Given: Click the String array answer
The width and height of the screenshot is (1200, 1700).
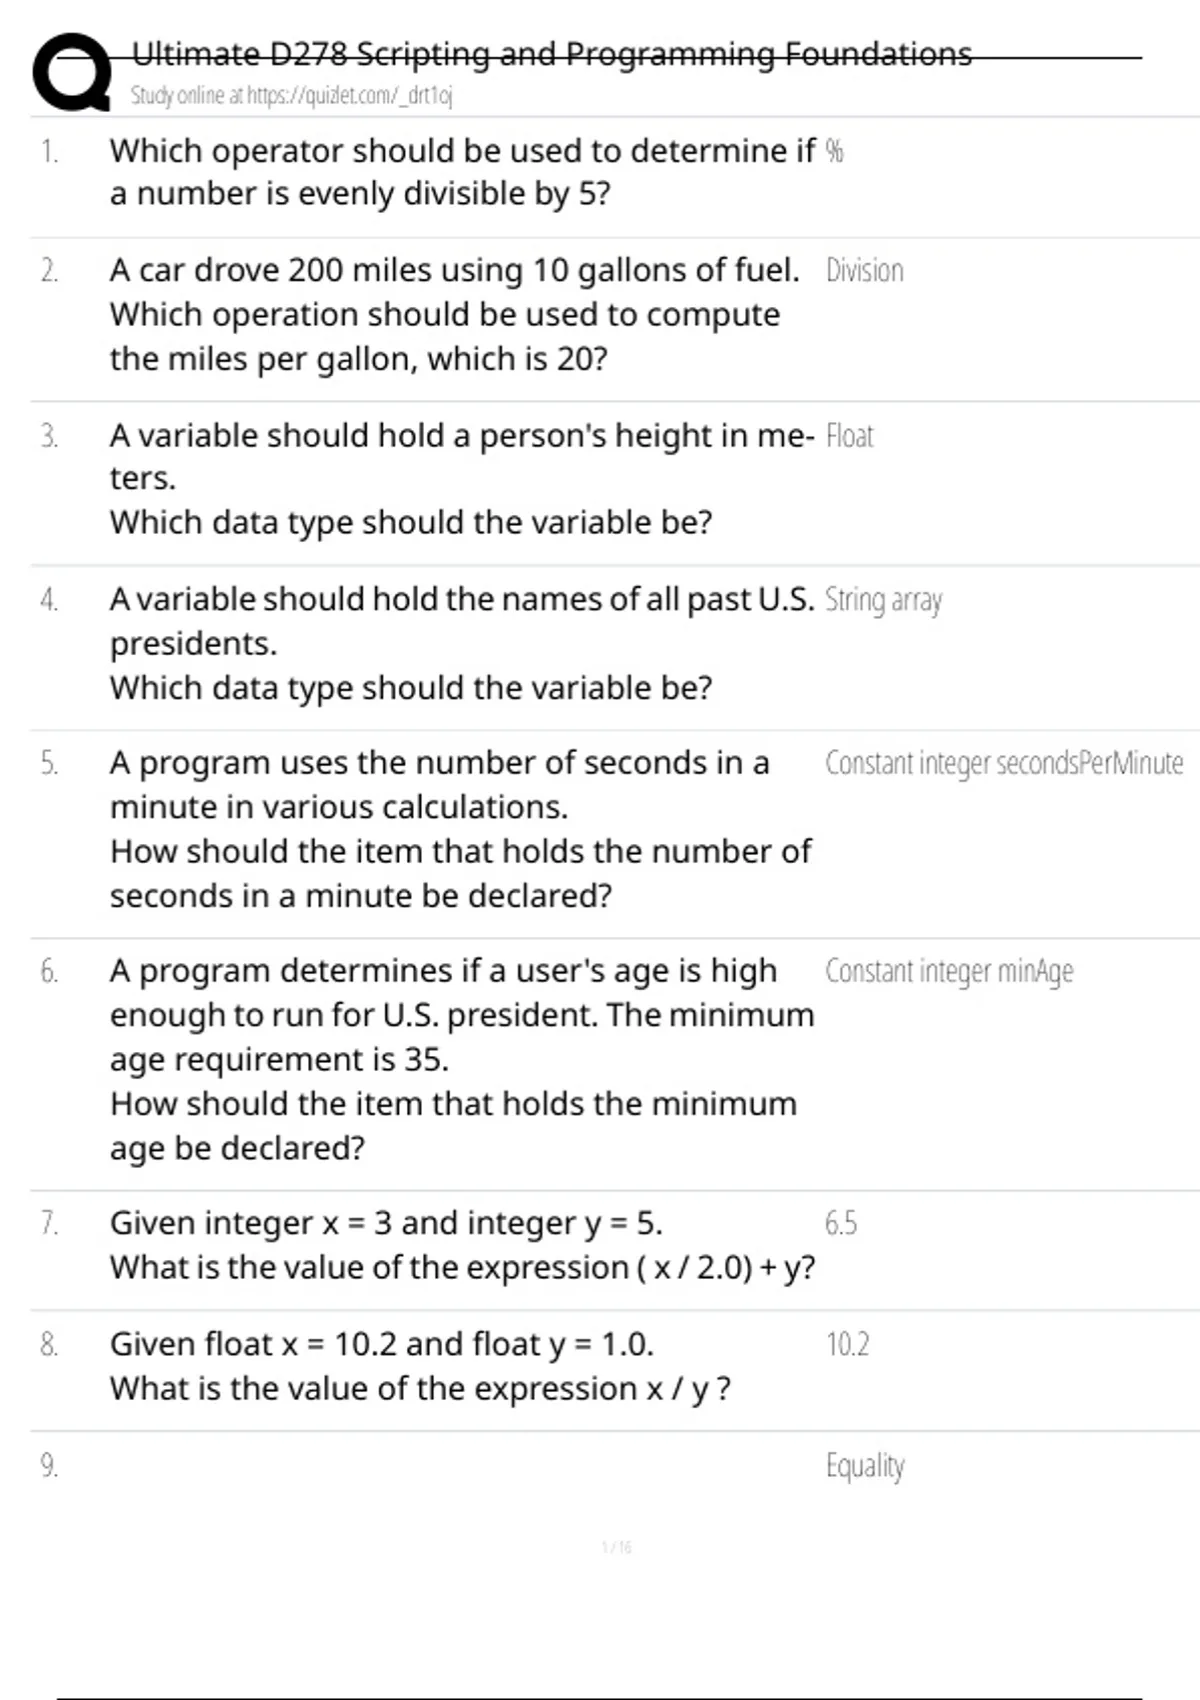Looking at the screenshot, I should [x=883, y=600].
